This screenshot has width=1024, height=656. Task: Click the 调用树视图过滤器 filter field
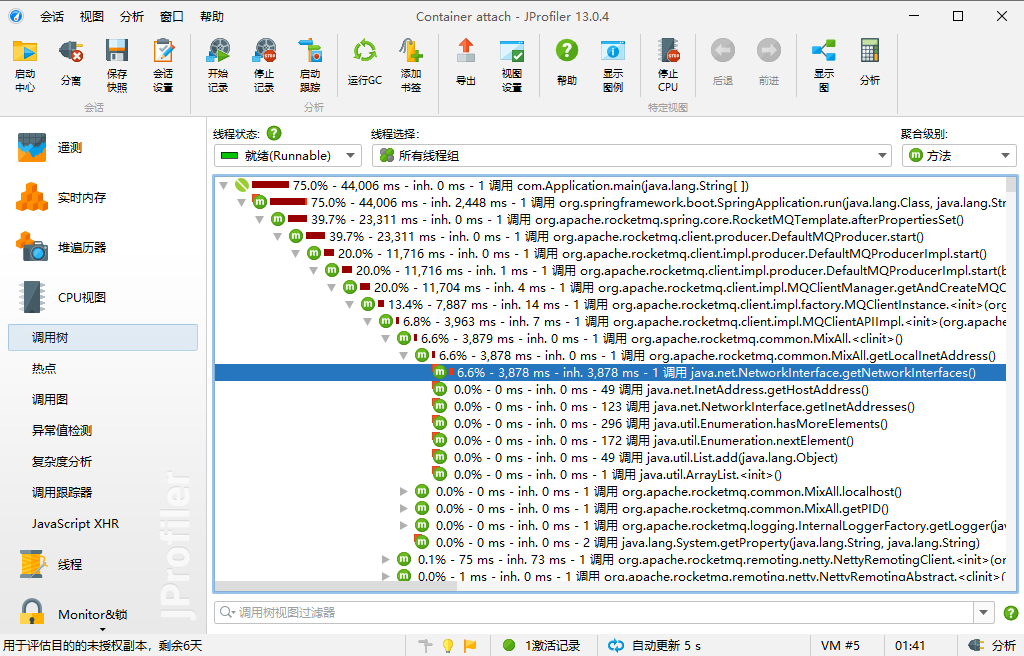[594, 613]
